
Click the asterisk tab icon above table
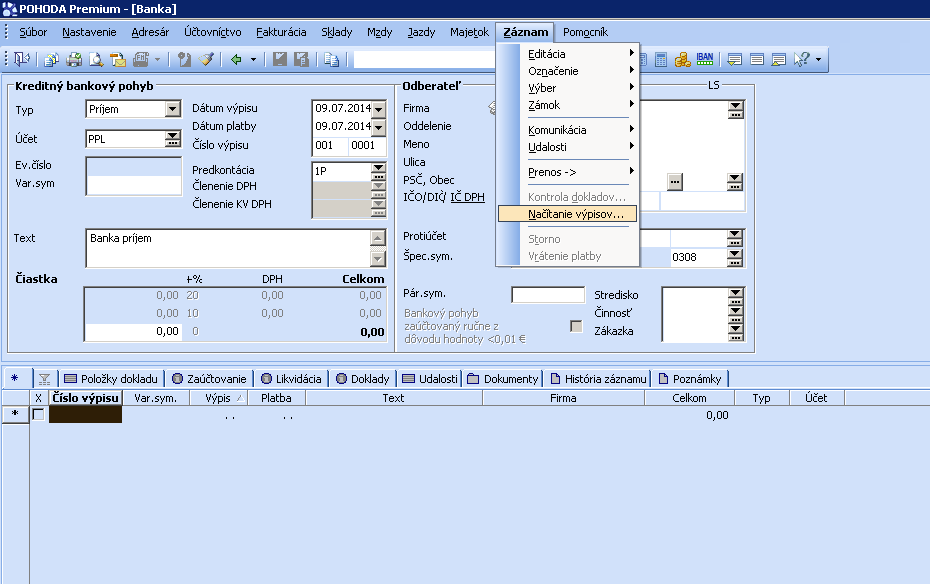pyautogui.click(x=15, y=378)
